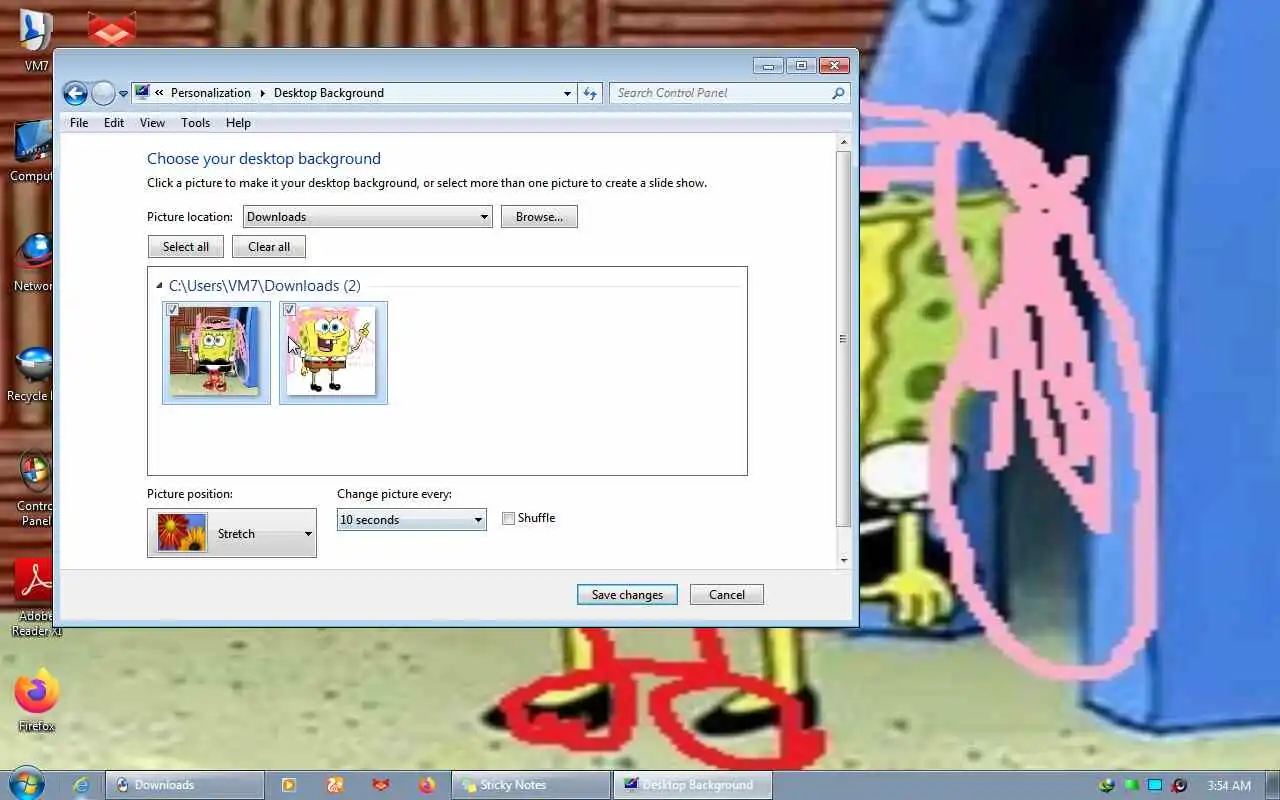Viewport: 1280px width, 800px height.
Task: Click Desktop Background taskbar button
Action: tap(694, 785)
